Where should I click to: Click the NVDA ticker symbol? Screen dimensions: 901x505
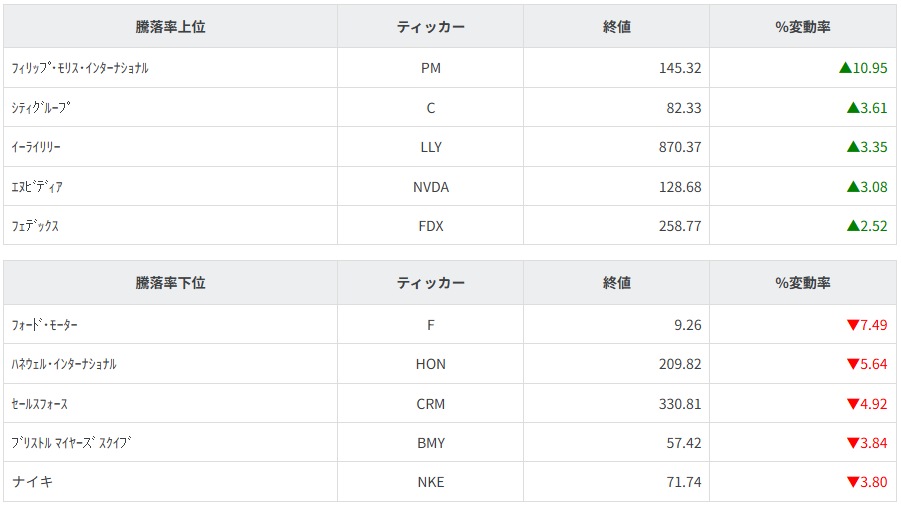[x=431, y=187]
